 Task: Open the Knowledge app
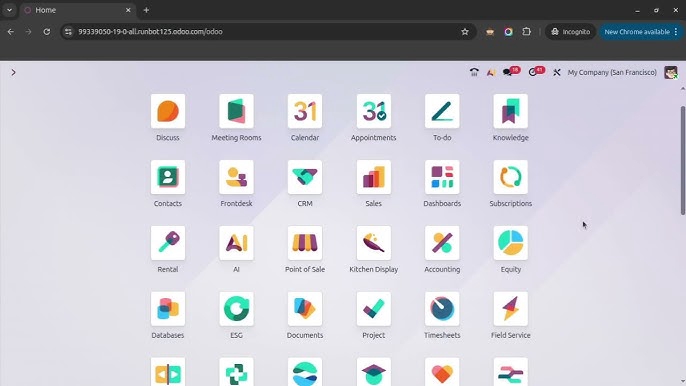point(511,111)
